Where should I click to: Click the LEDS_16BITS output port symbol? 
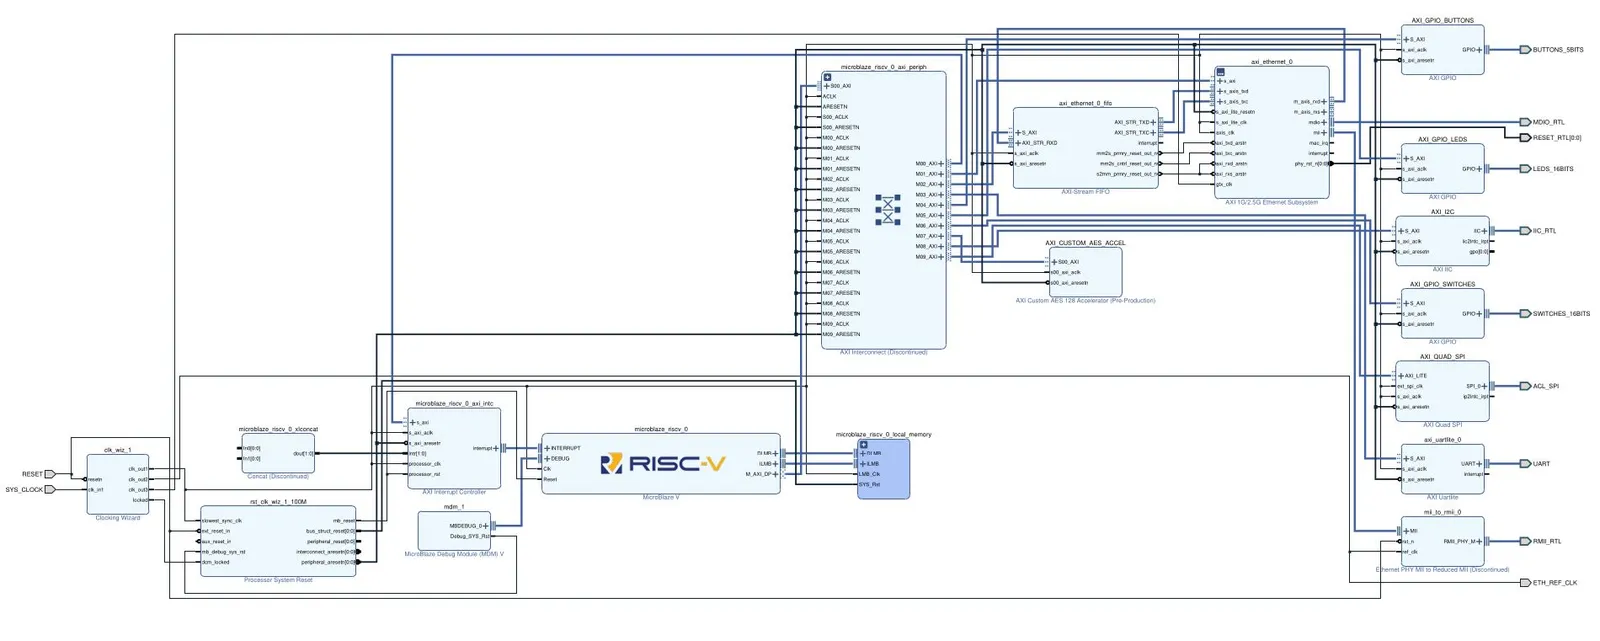(1525, 169)
